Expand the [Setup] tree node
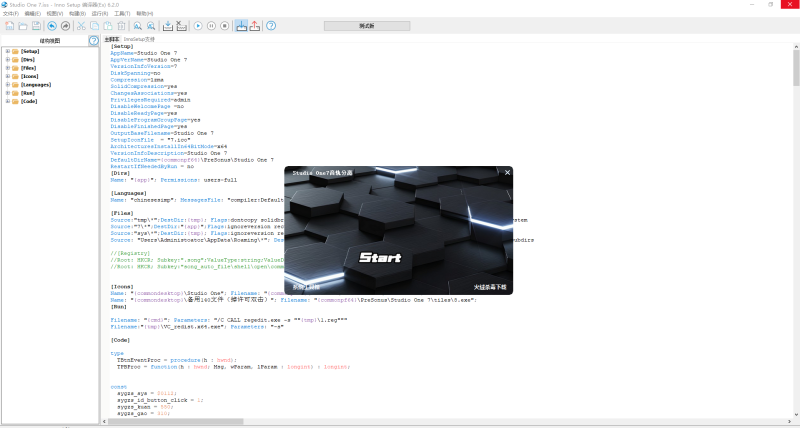Image resolution: width=800 pixels, height=428 pixels. 8,51
